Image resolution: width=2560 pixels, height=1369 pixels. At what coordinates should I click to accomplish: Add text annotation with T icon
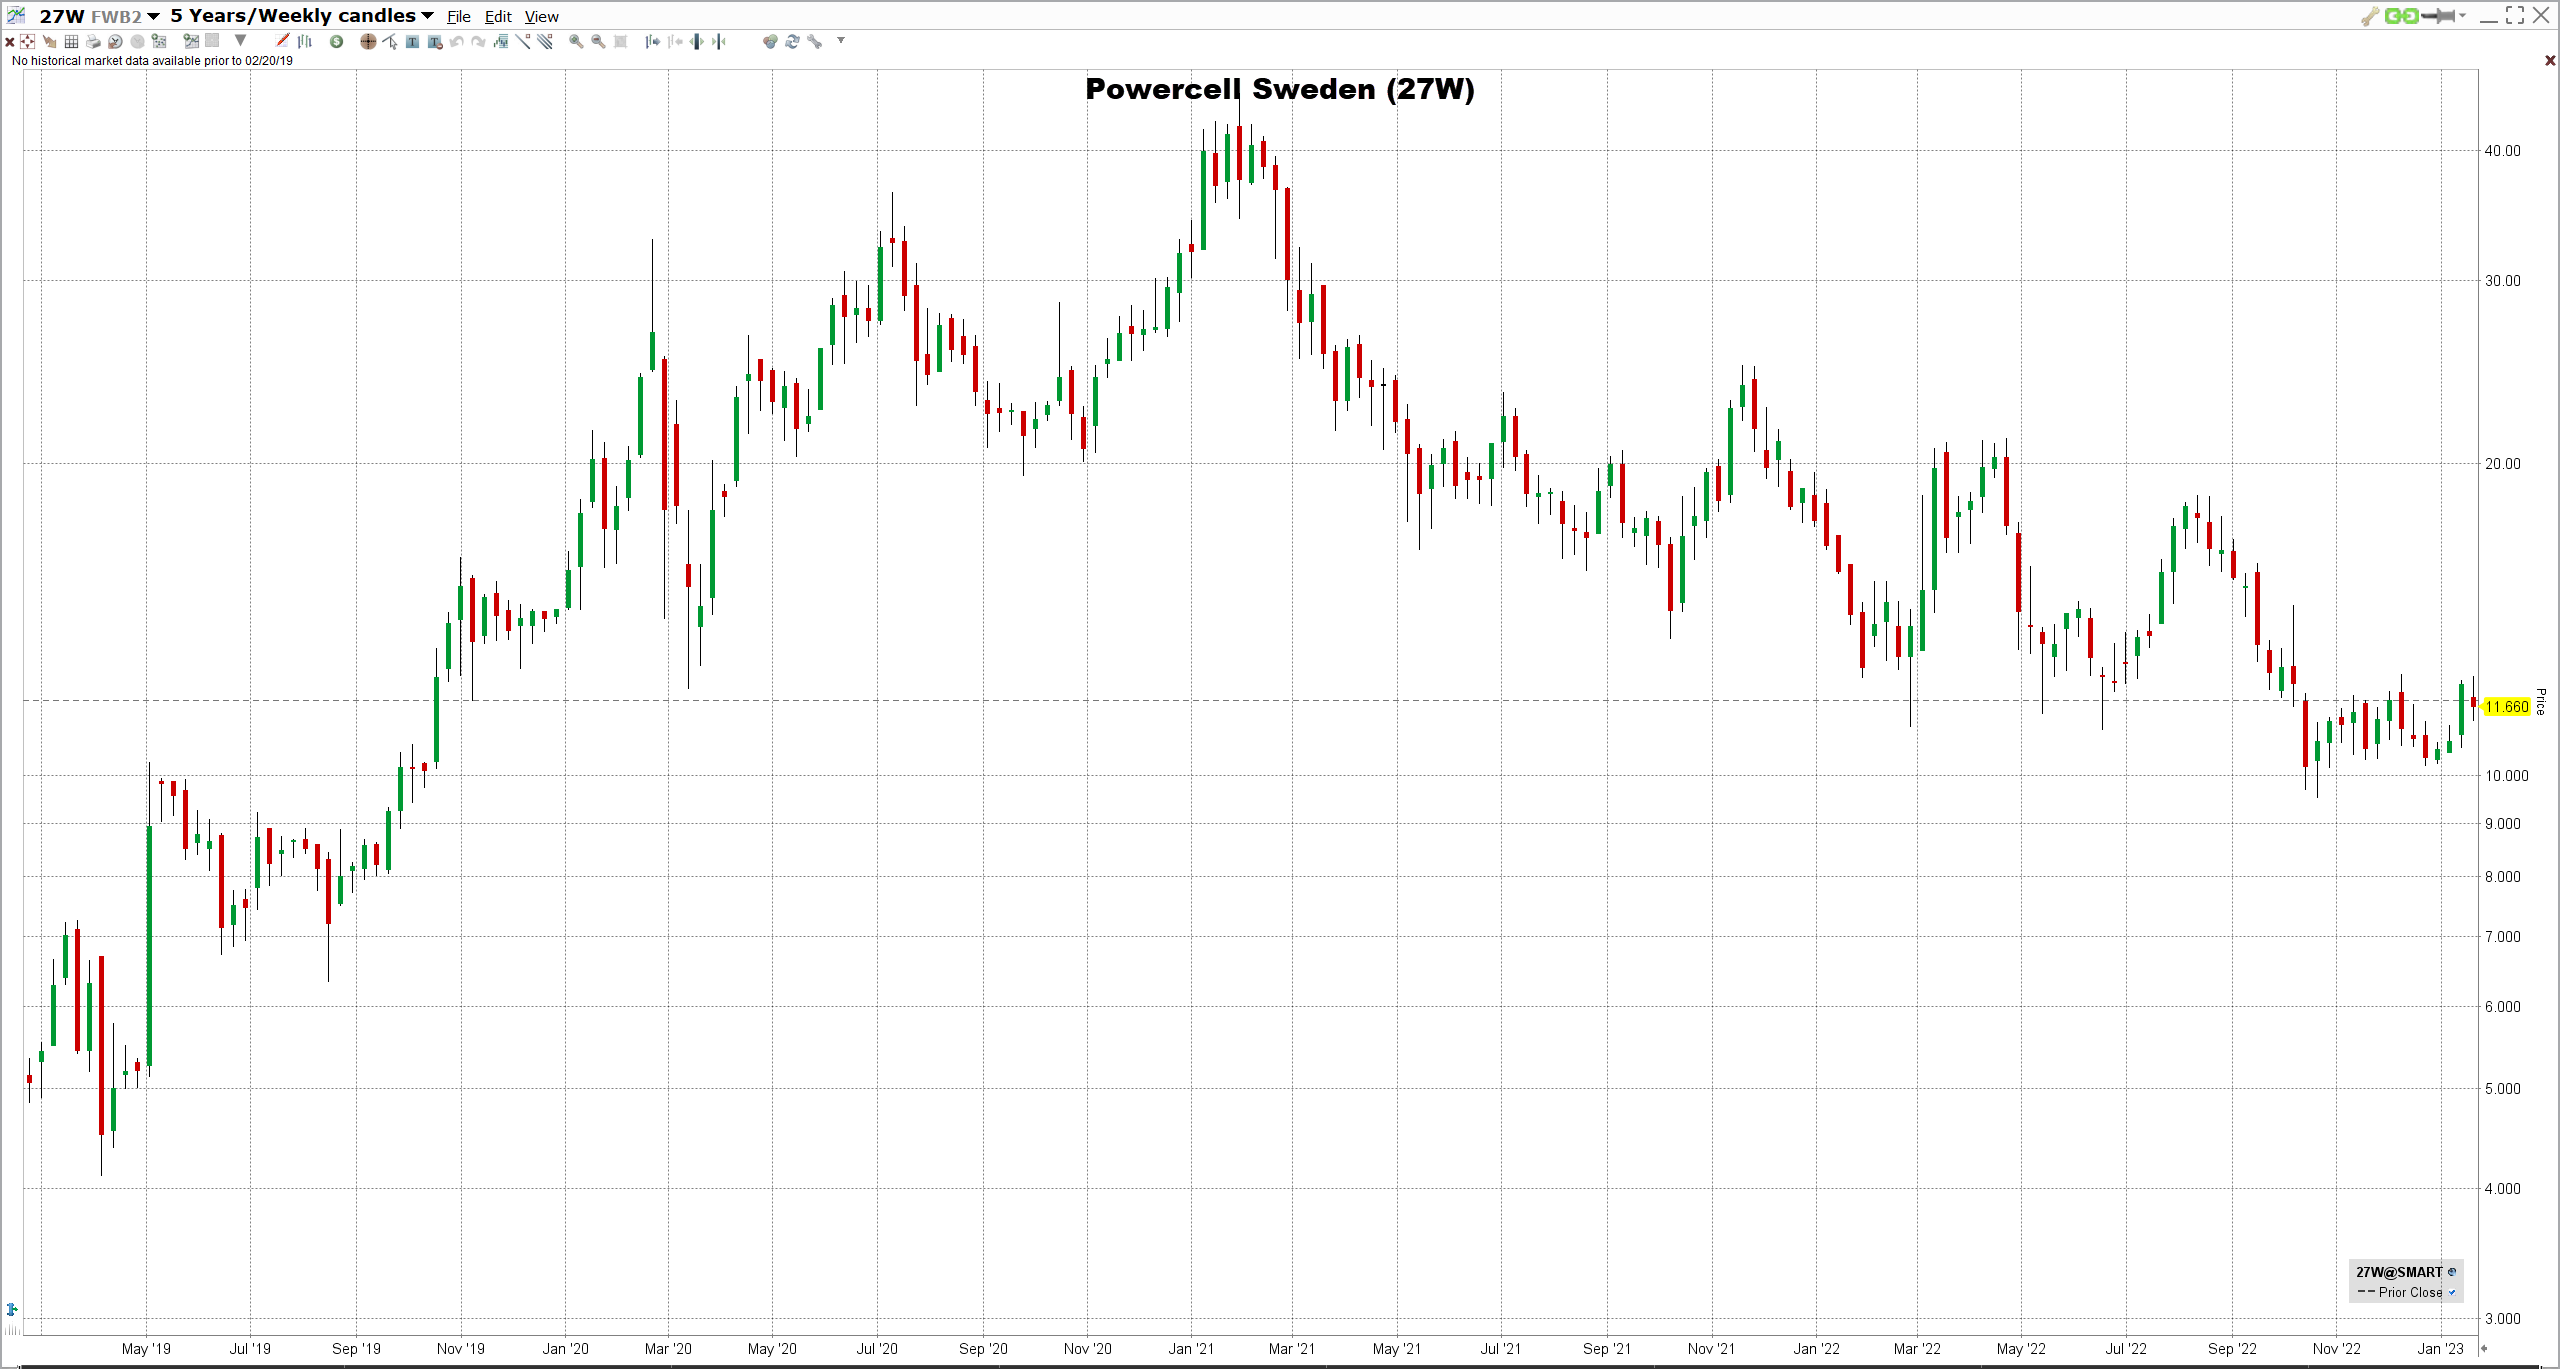pos(412,41)
